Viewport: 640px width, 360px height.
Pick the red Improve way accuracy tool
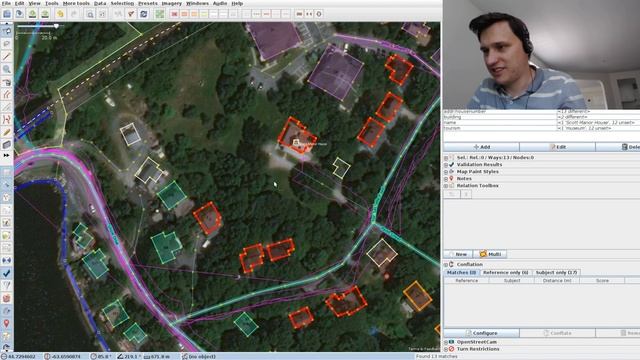point(7,120)
